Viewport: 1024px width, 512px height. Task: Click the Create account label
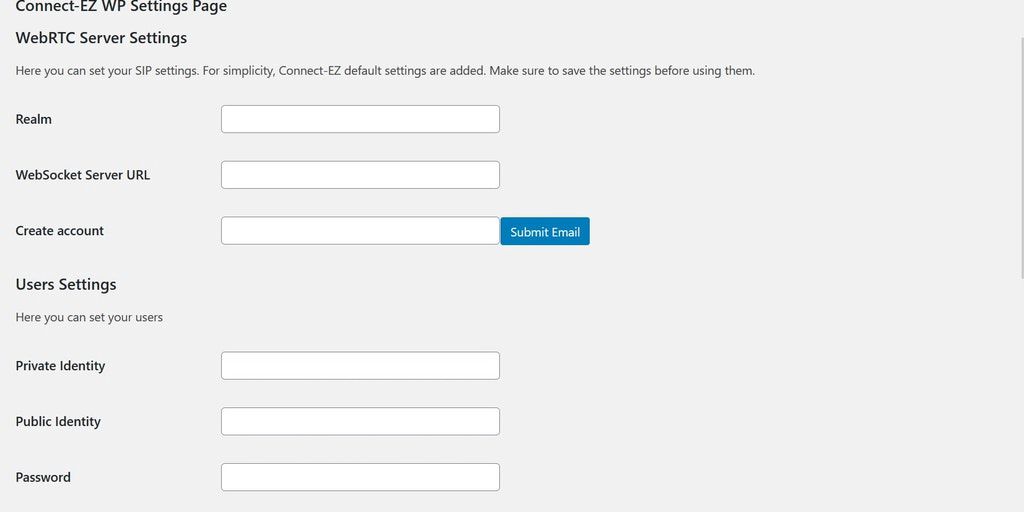coord(60,231)
